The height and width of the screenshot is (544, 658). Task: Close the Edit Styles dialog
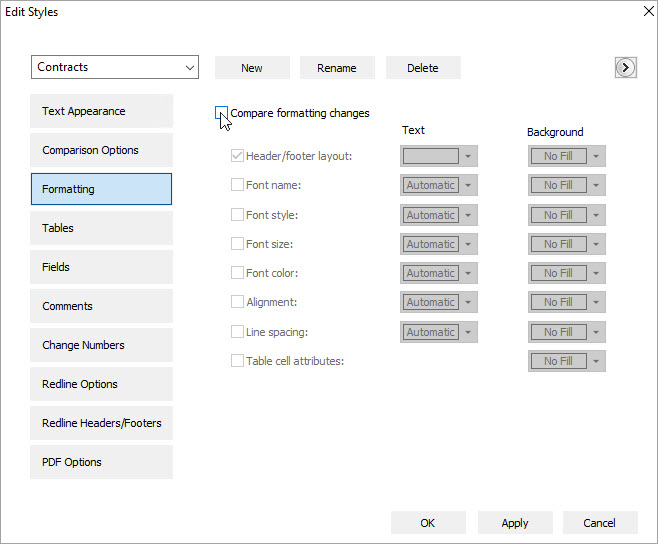[649, 11]
